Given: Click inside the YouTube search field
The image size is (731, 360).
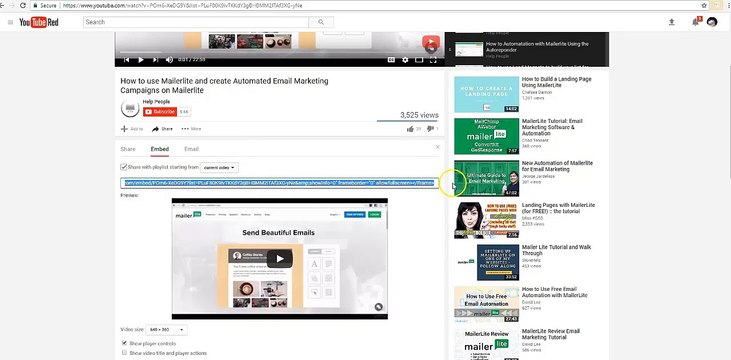Looking at the screenshot, I should [196, 22].
